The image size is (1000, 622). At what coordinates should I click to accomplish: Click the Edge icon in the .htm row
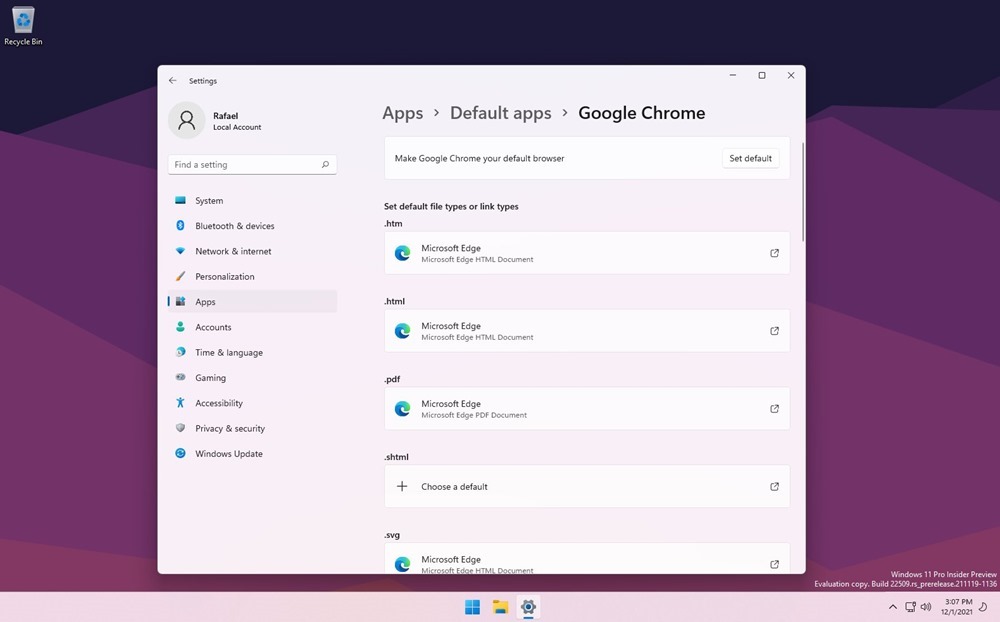[x=402, y=253]
